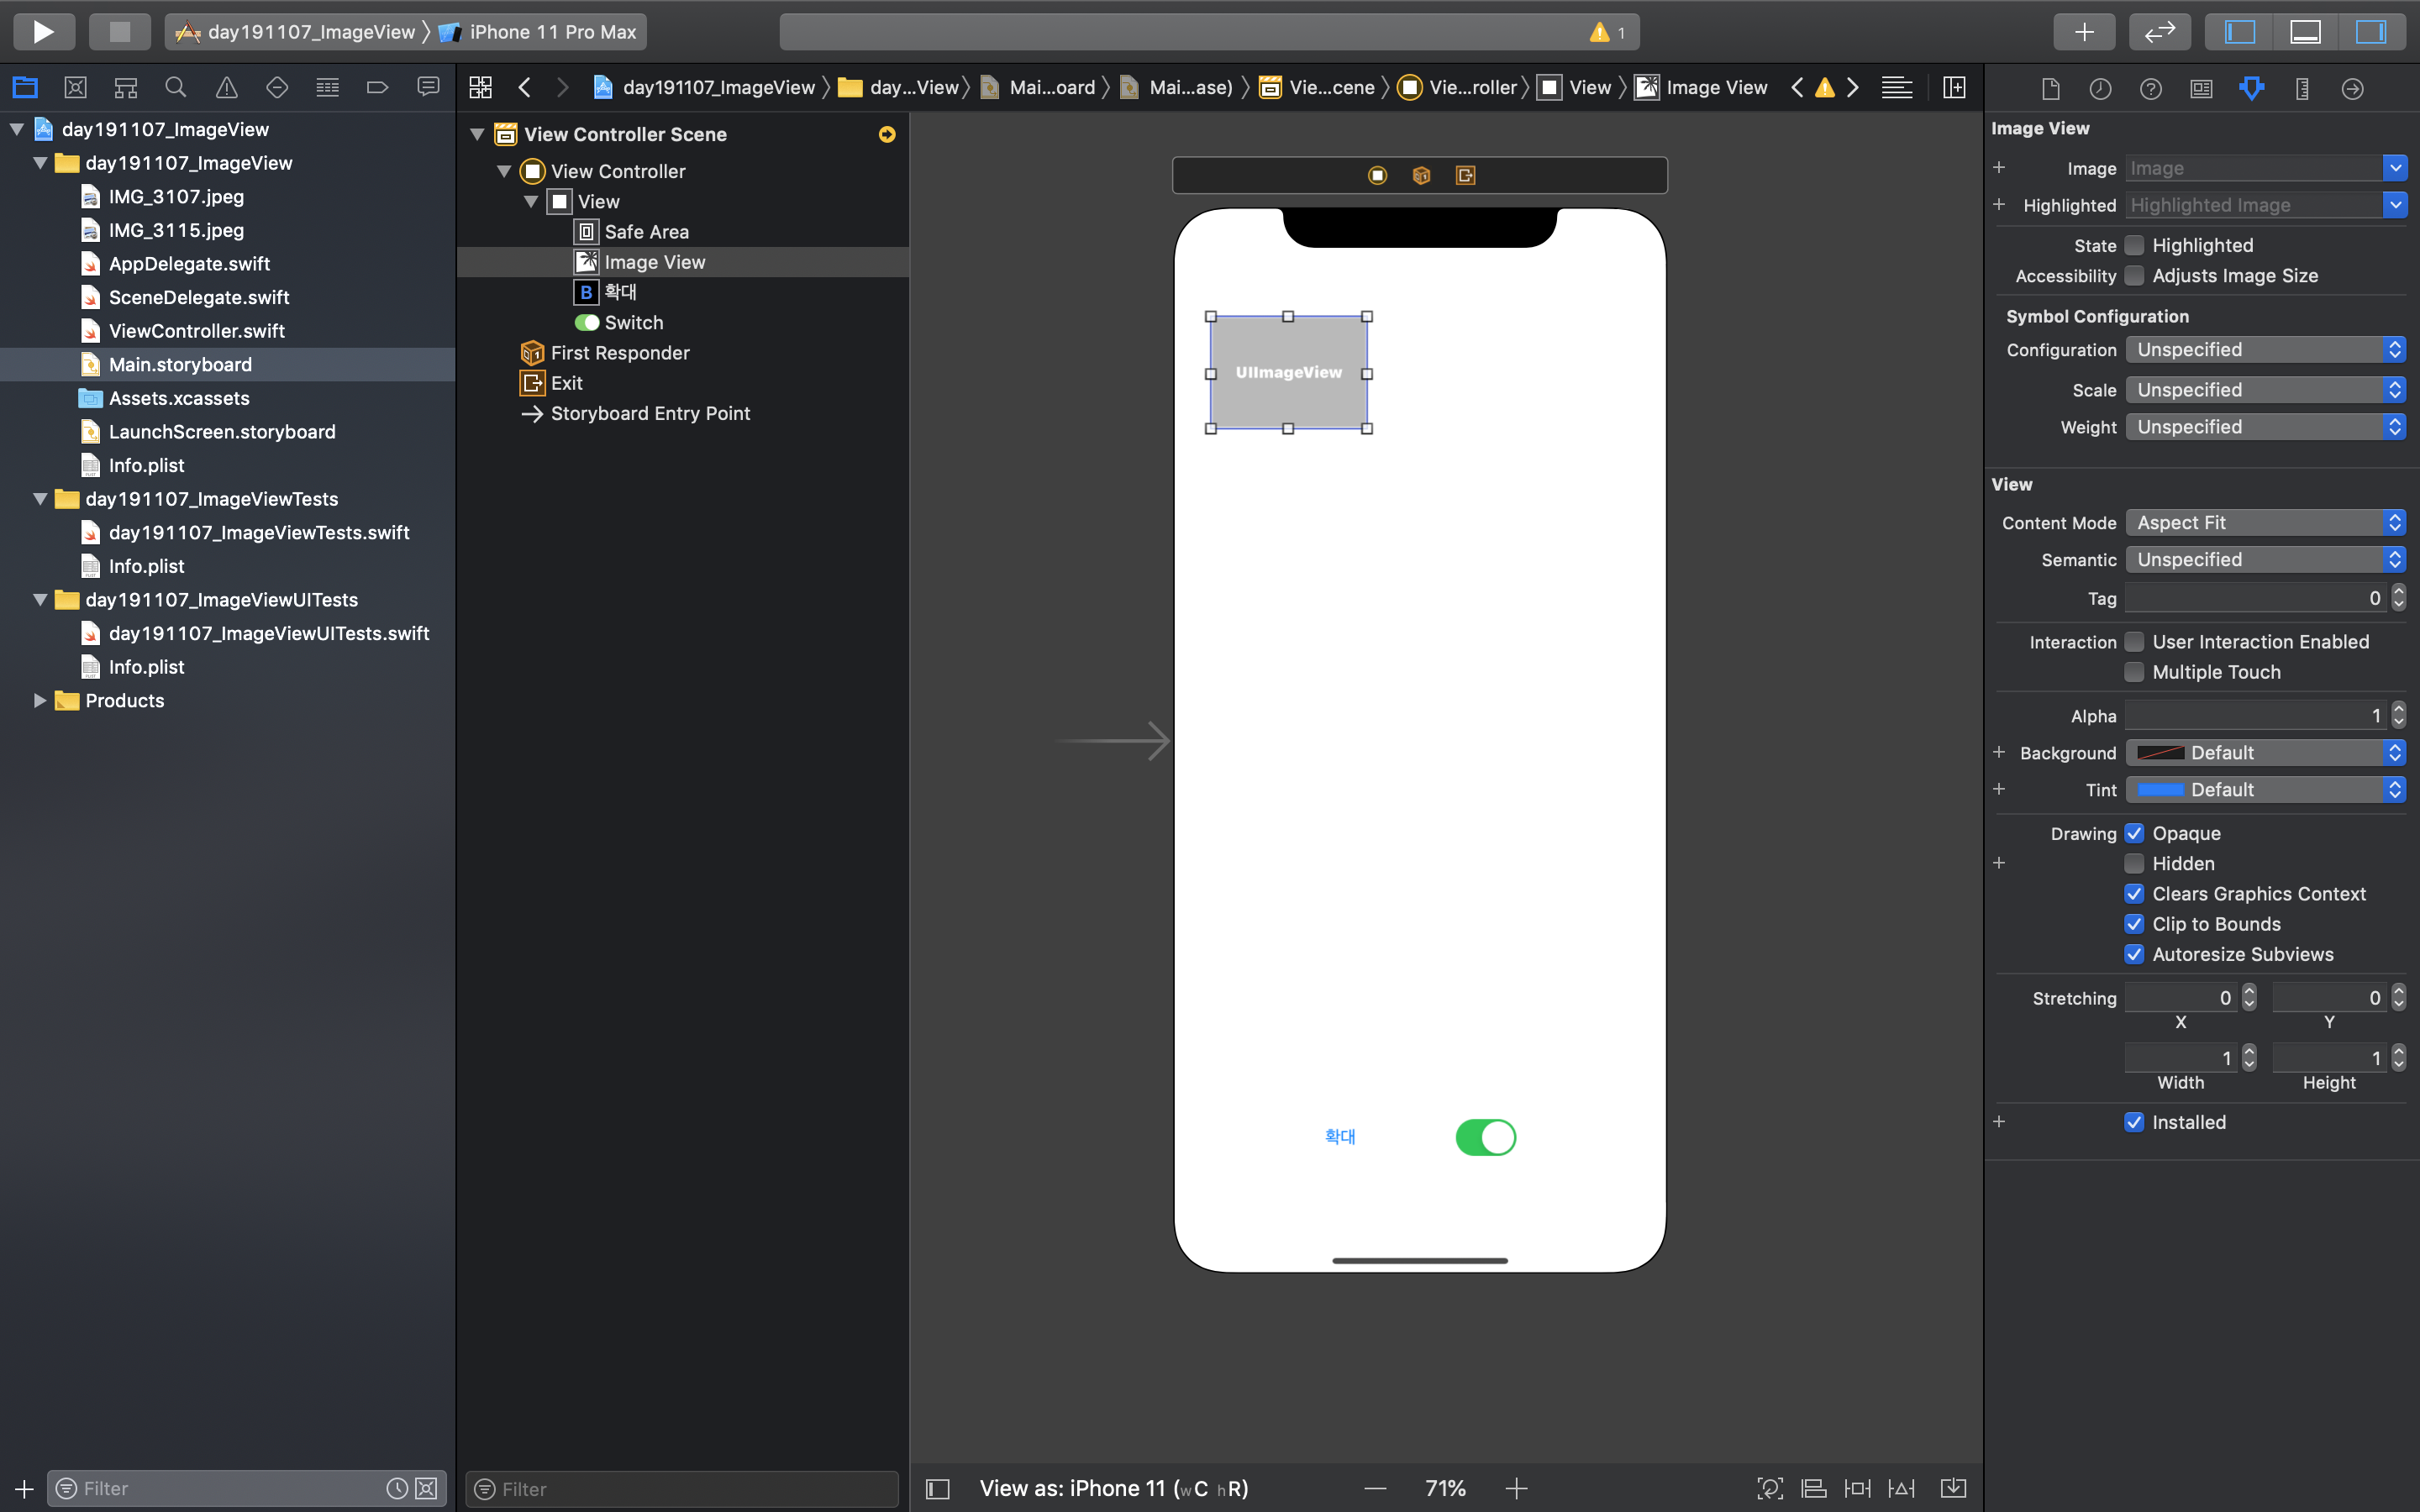The width and height of the screenshot is (2420, 1512).
Task: Collapse the day191107_ImageViewTests folder
Action: point(40,499)
